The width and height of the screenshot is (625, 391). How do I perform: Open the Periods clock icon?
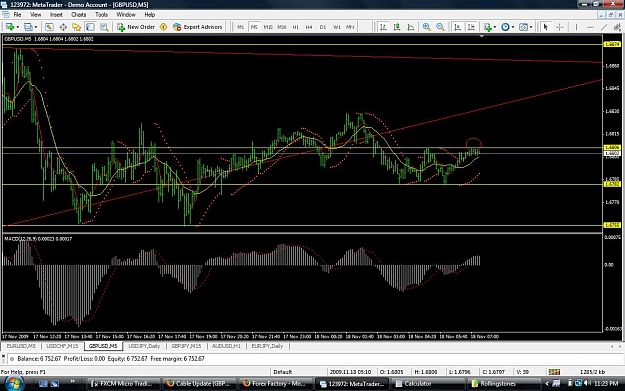pyautogui.click(x=505, y=27)
